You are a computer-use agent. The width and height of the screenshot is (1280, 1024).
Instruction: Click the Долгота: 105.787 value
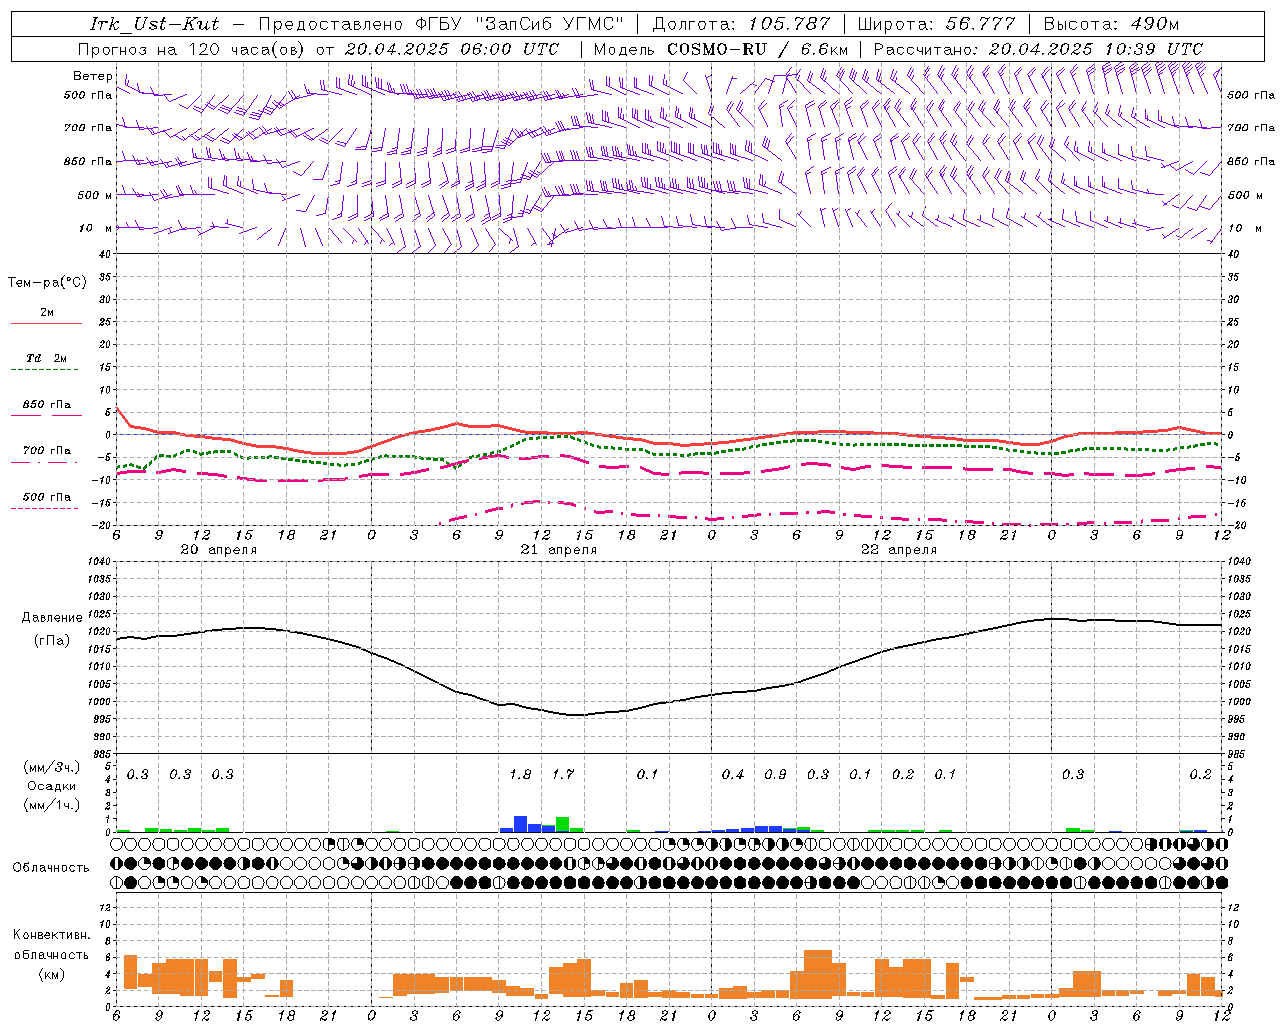tap(741, 24)
